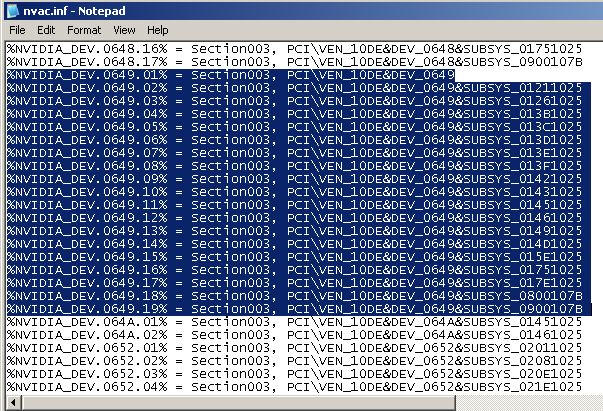Image resolution: width=603 pixels, height=411 pixels.
Task: Click the line starting %NVIDIA_DEV.0649.14%
Action: (x=295, y=244)
